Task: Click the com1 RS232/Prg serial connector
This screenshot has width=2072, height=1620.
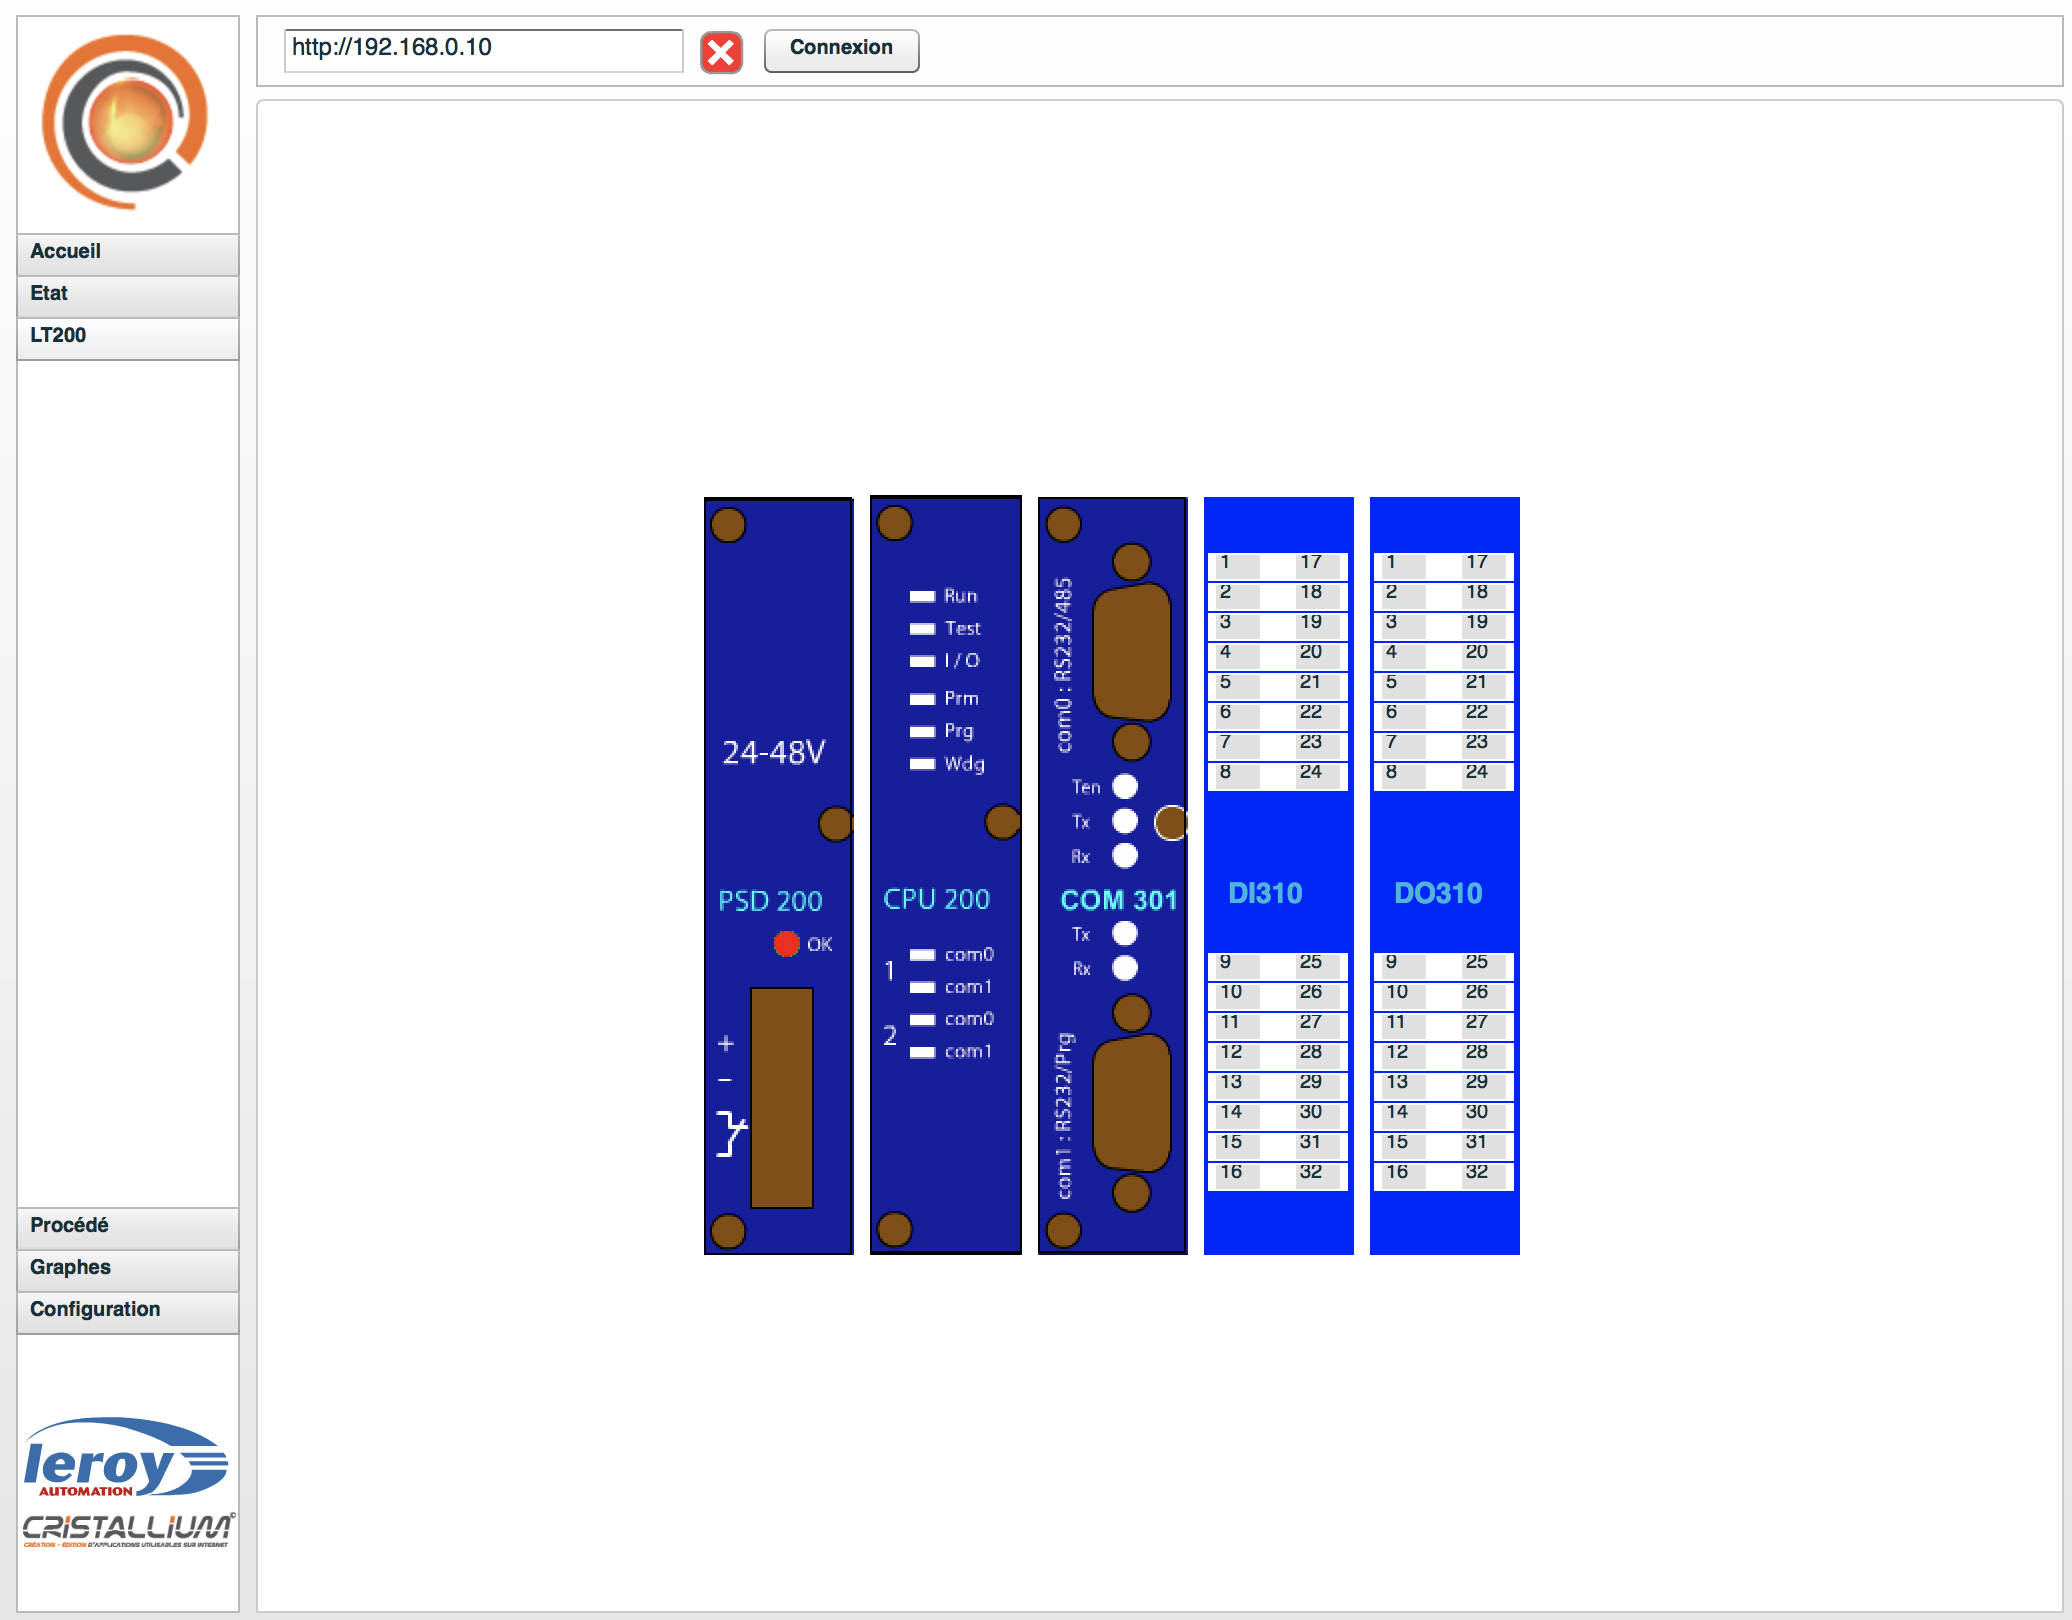Action: 1132,1102
